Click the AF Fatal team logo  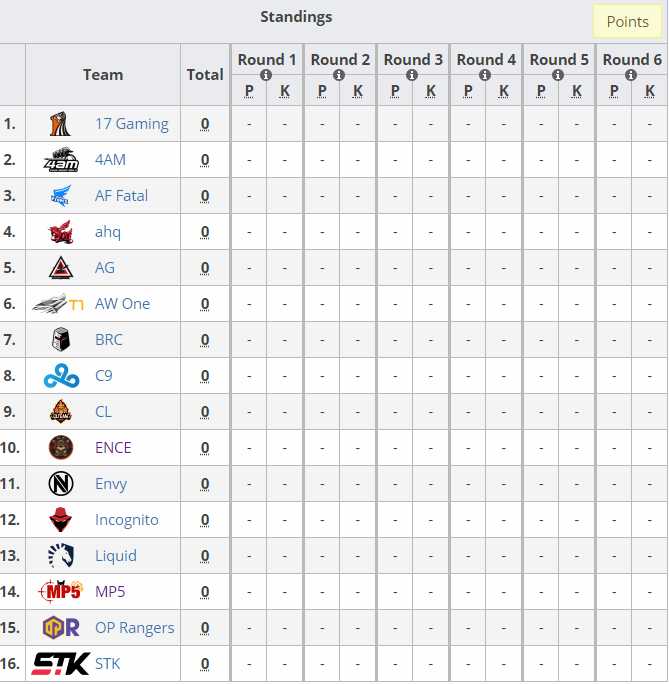pos(61,196)
